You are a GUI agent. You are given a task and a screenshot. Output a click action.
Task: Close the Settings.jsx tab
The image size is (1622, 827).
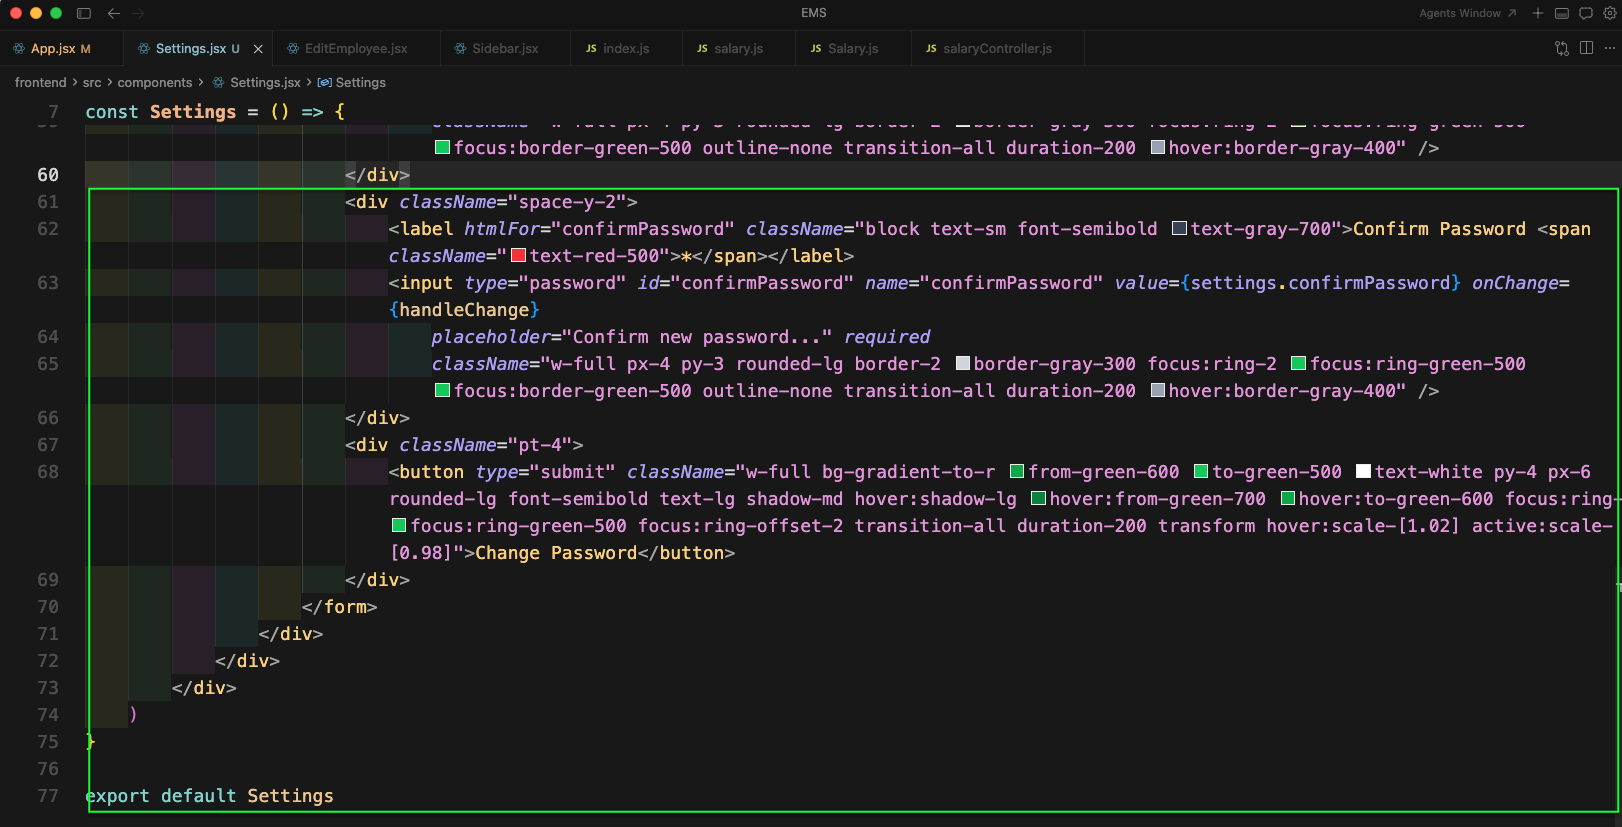coord(258,48)
